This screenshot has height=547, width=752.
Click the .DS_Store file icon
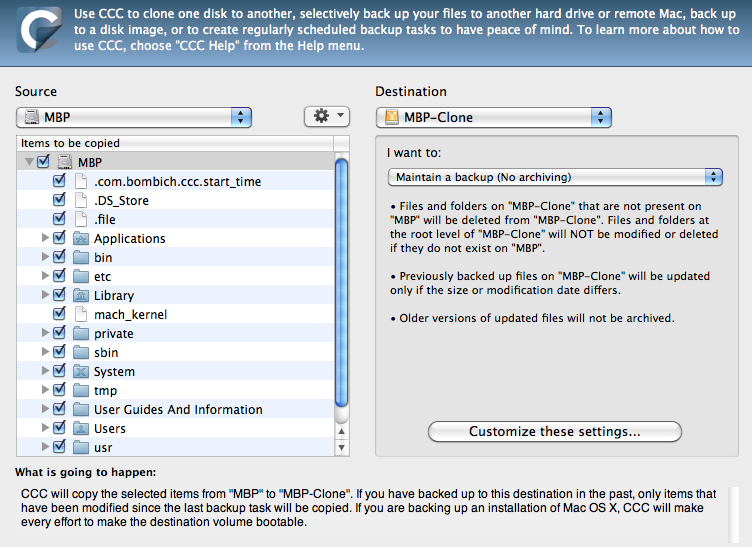pyautogui.click(x=81, y=200)
